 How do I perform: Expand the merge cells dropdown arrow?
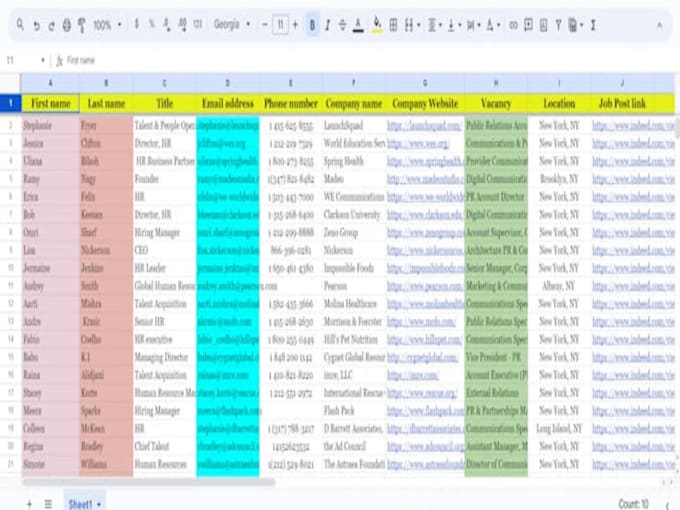(418, 25)
